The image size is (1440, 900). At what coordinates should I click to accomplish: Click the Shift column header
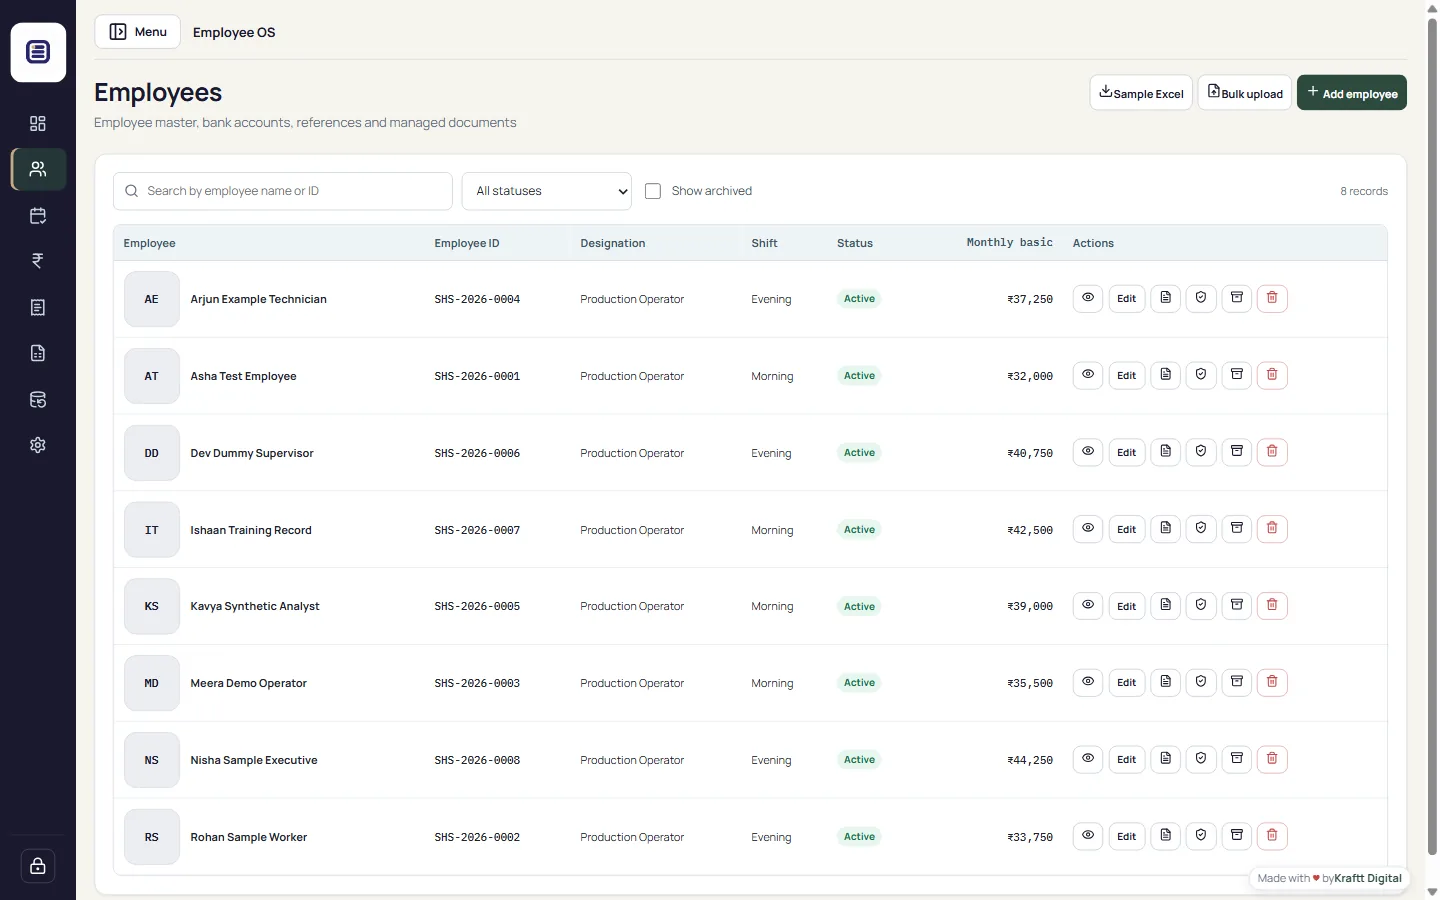point(764,243)
